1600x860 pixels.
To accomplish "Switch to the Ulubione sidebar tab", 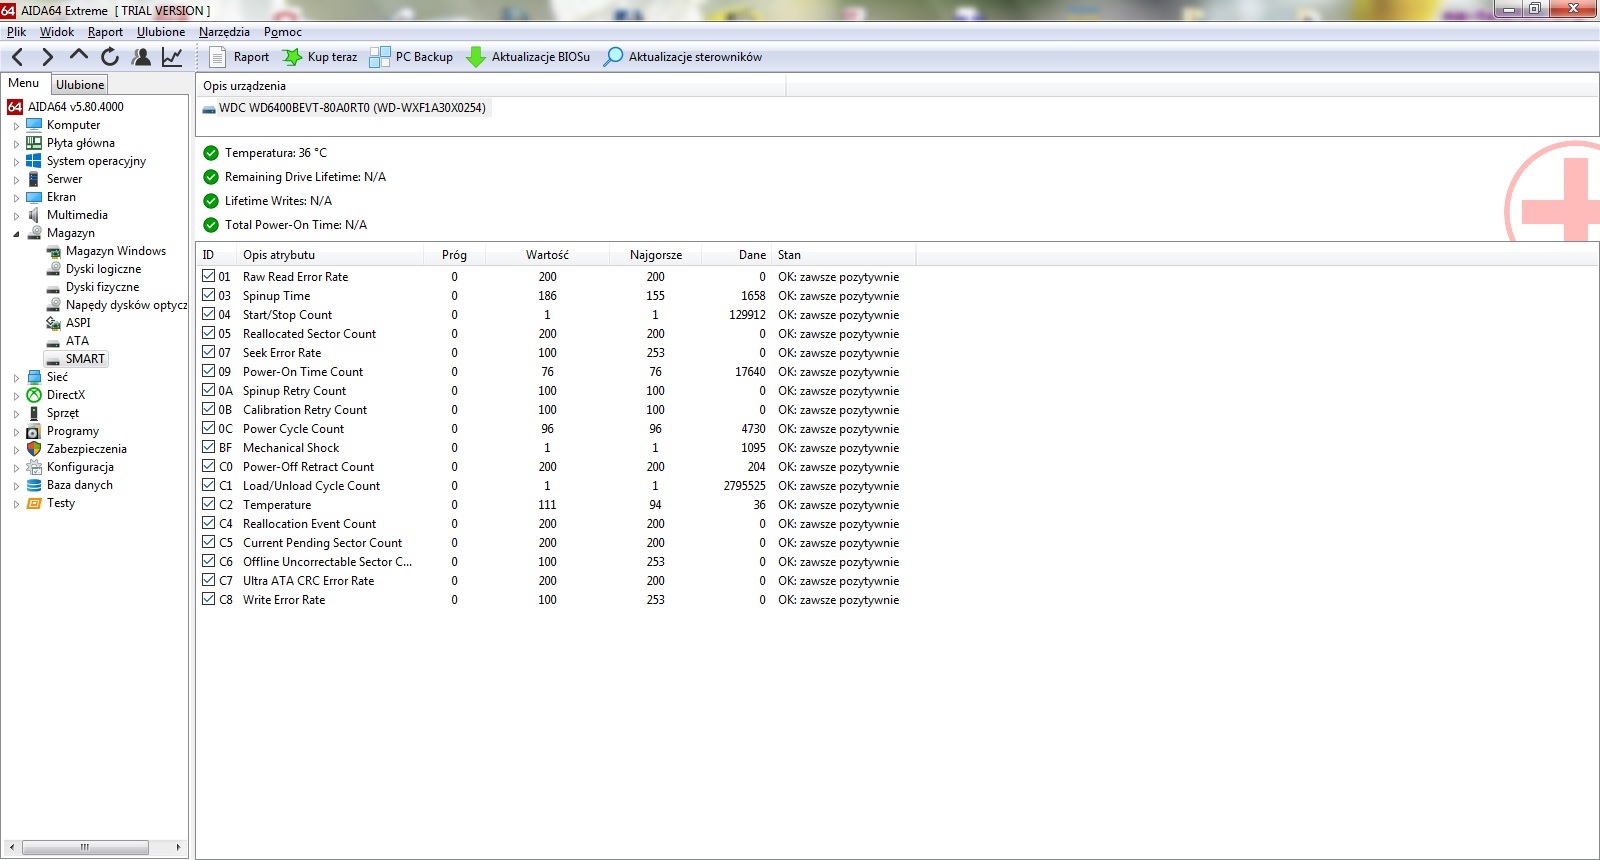I will click(80, 85).
